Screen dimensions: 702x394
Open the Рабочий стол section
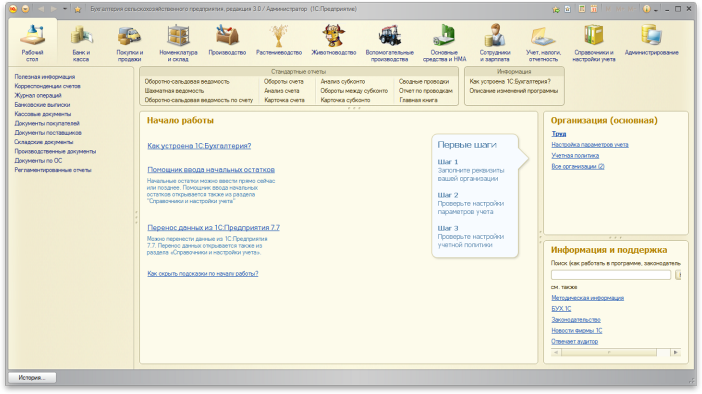click(32, 43)
